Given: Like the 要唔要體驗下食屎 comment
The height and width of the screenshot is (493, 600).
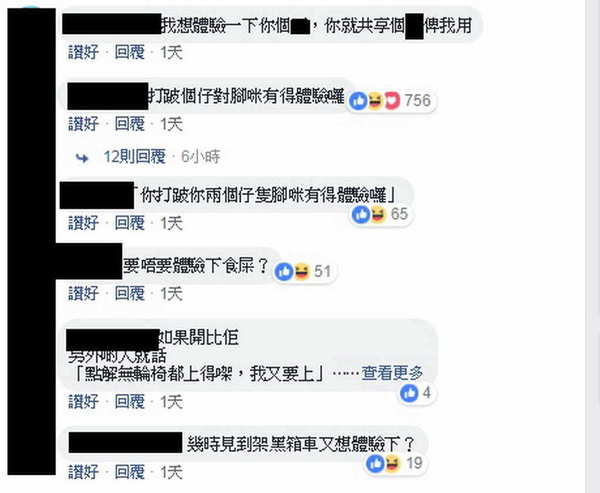Looking at the screenshot, I should coord(83,294).
